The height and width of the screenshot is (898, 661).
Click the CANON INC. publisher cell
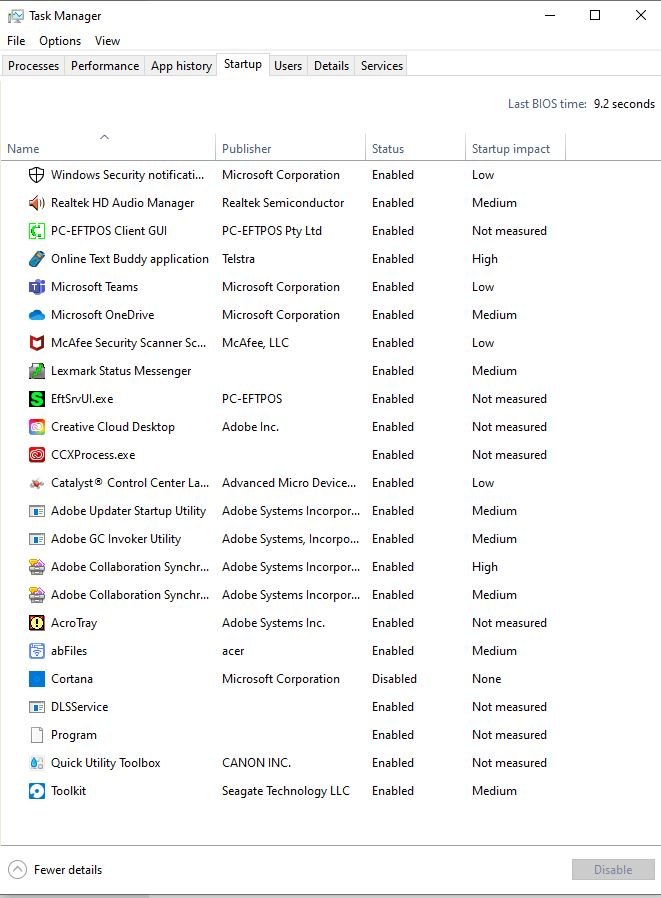tap(257, 763)
